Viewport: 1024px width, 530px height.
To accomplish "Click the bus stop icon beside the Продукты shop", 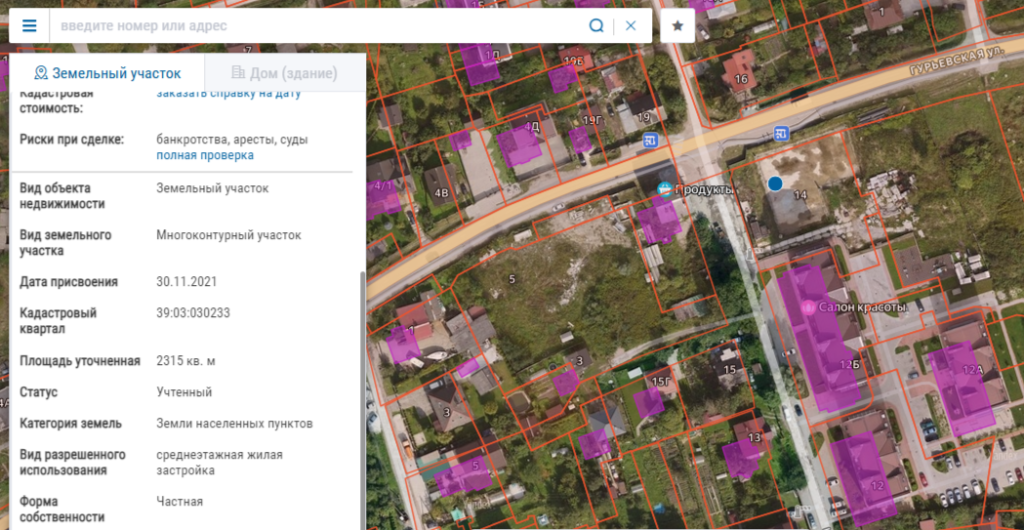I will (x=650, y=140).
